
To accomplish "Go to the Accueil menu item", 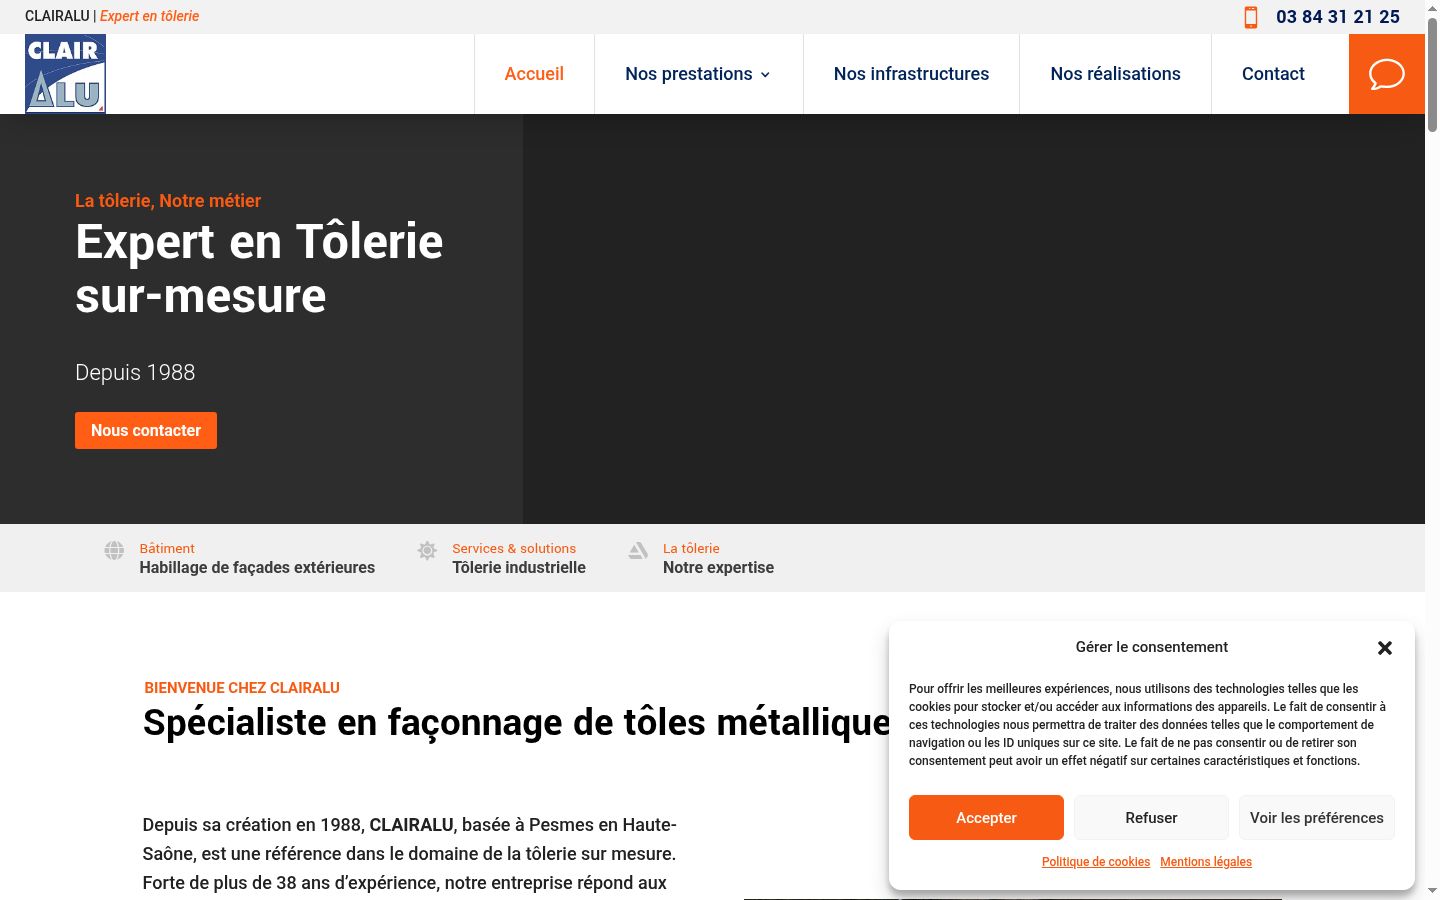I will coord(534,74).
